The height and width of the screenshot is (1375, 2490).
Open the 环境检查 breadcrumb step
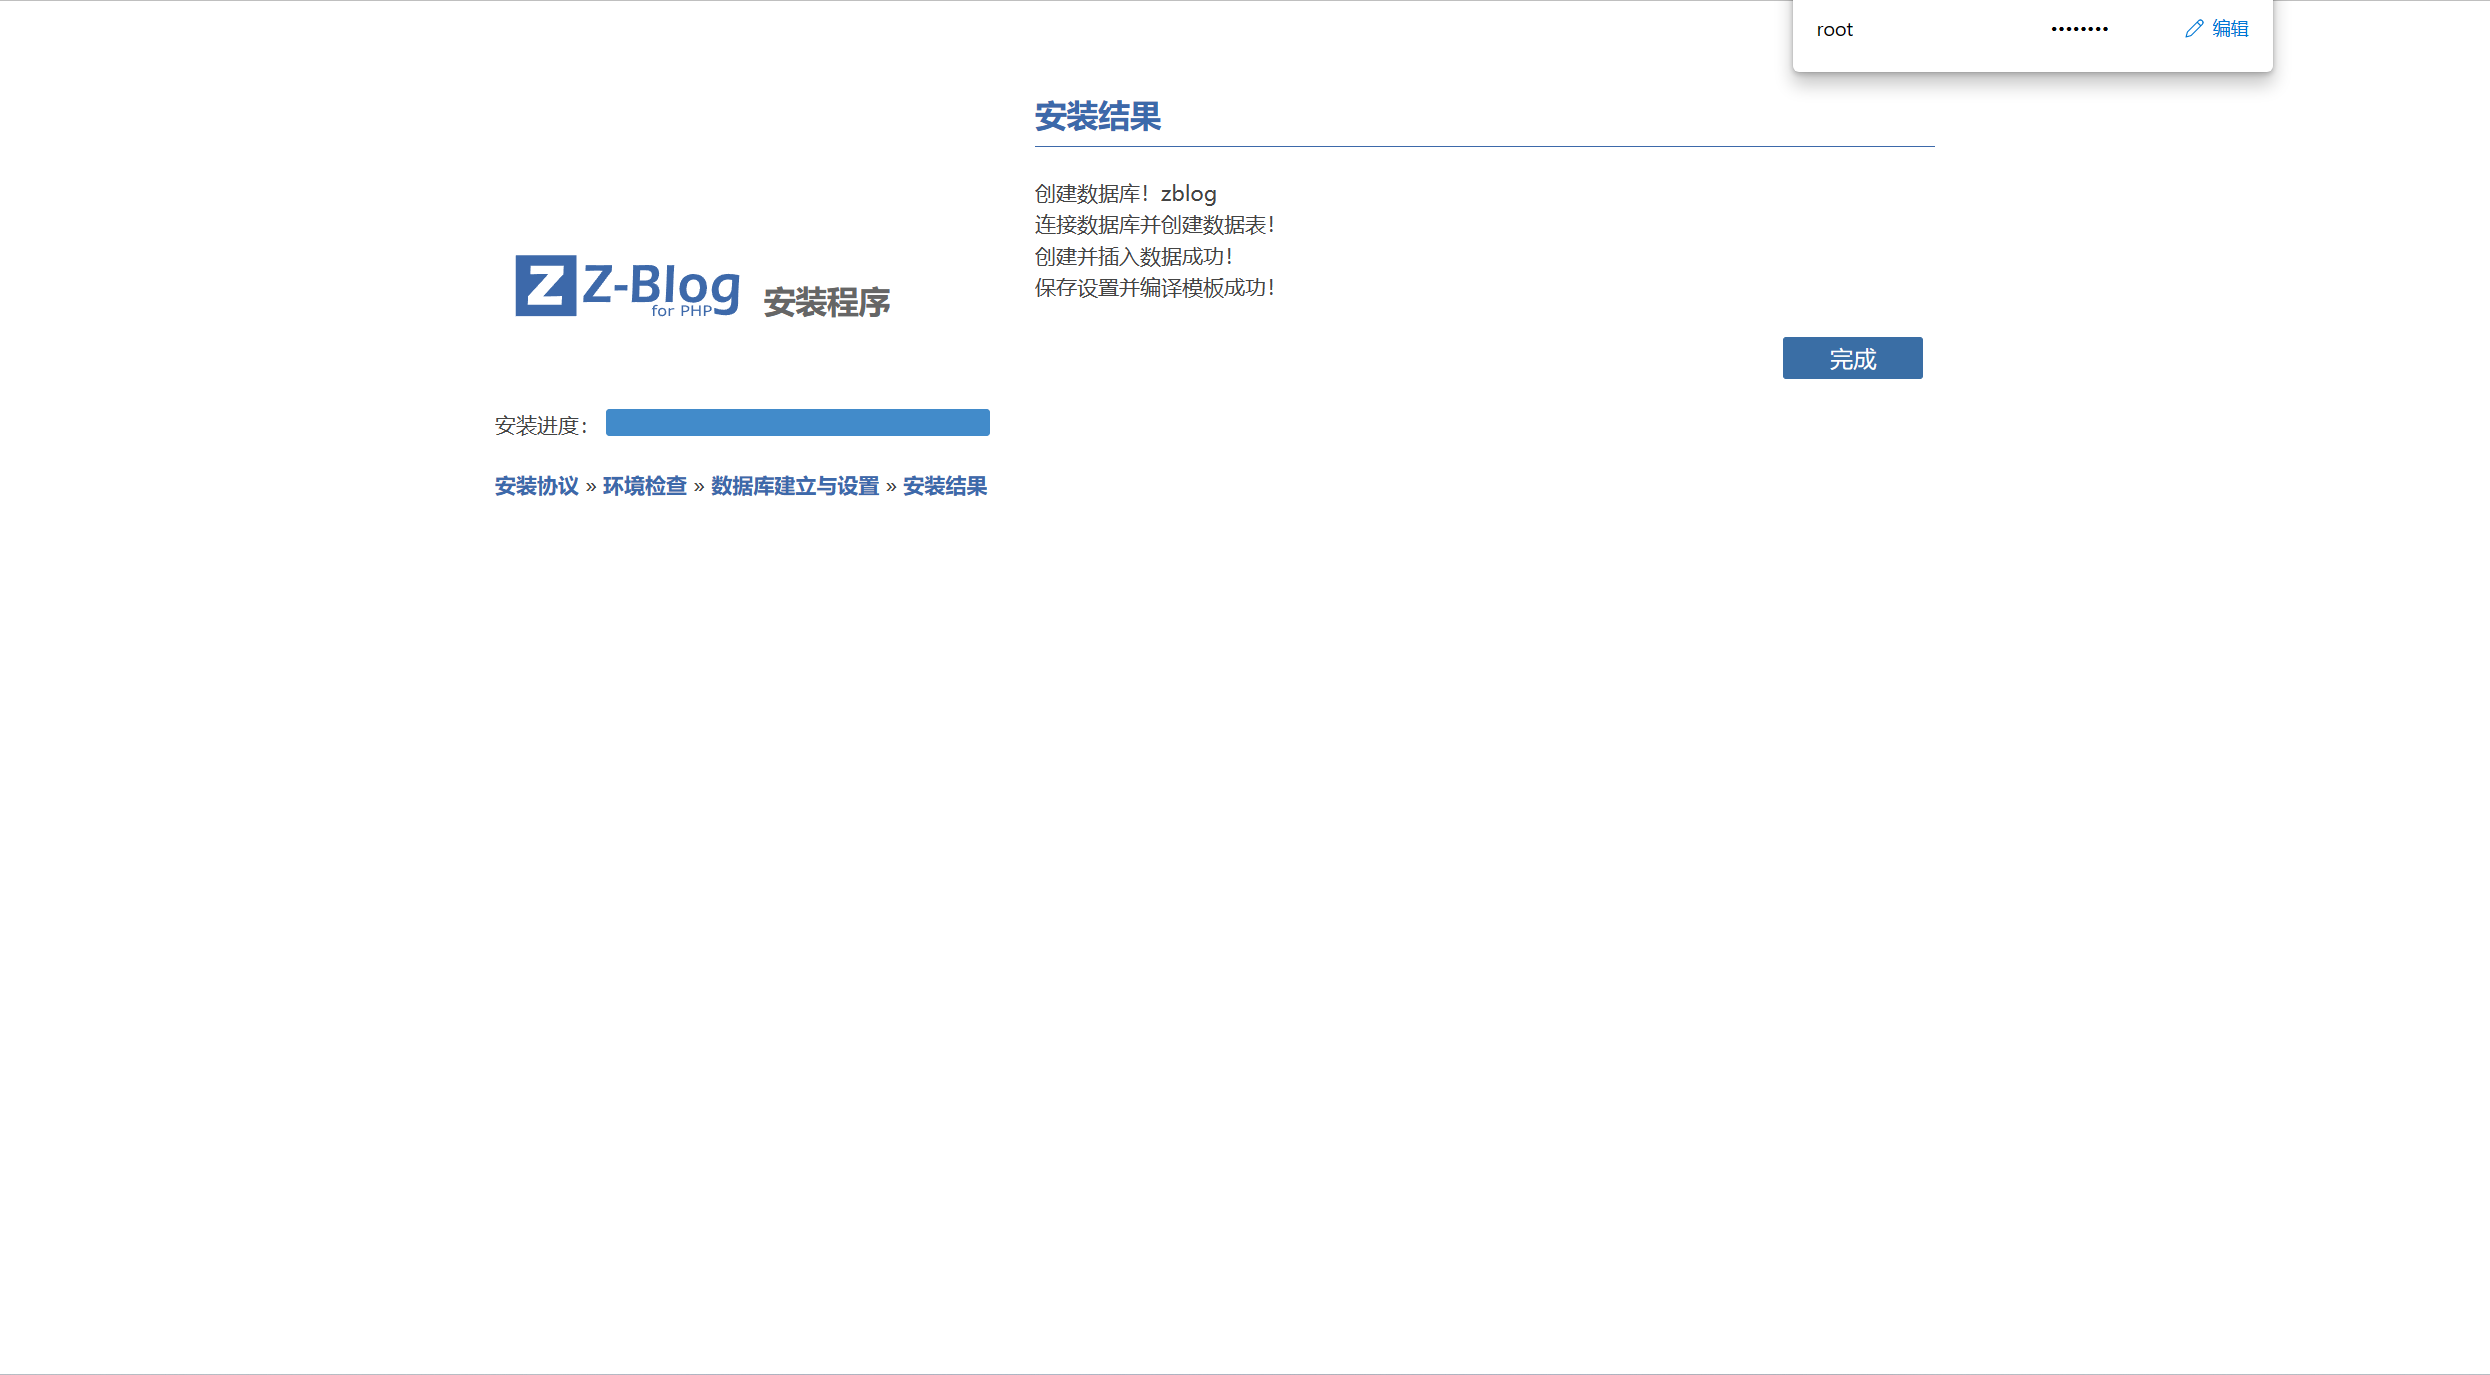click(644, 486)
